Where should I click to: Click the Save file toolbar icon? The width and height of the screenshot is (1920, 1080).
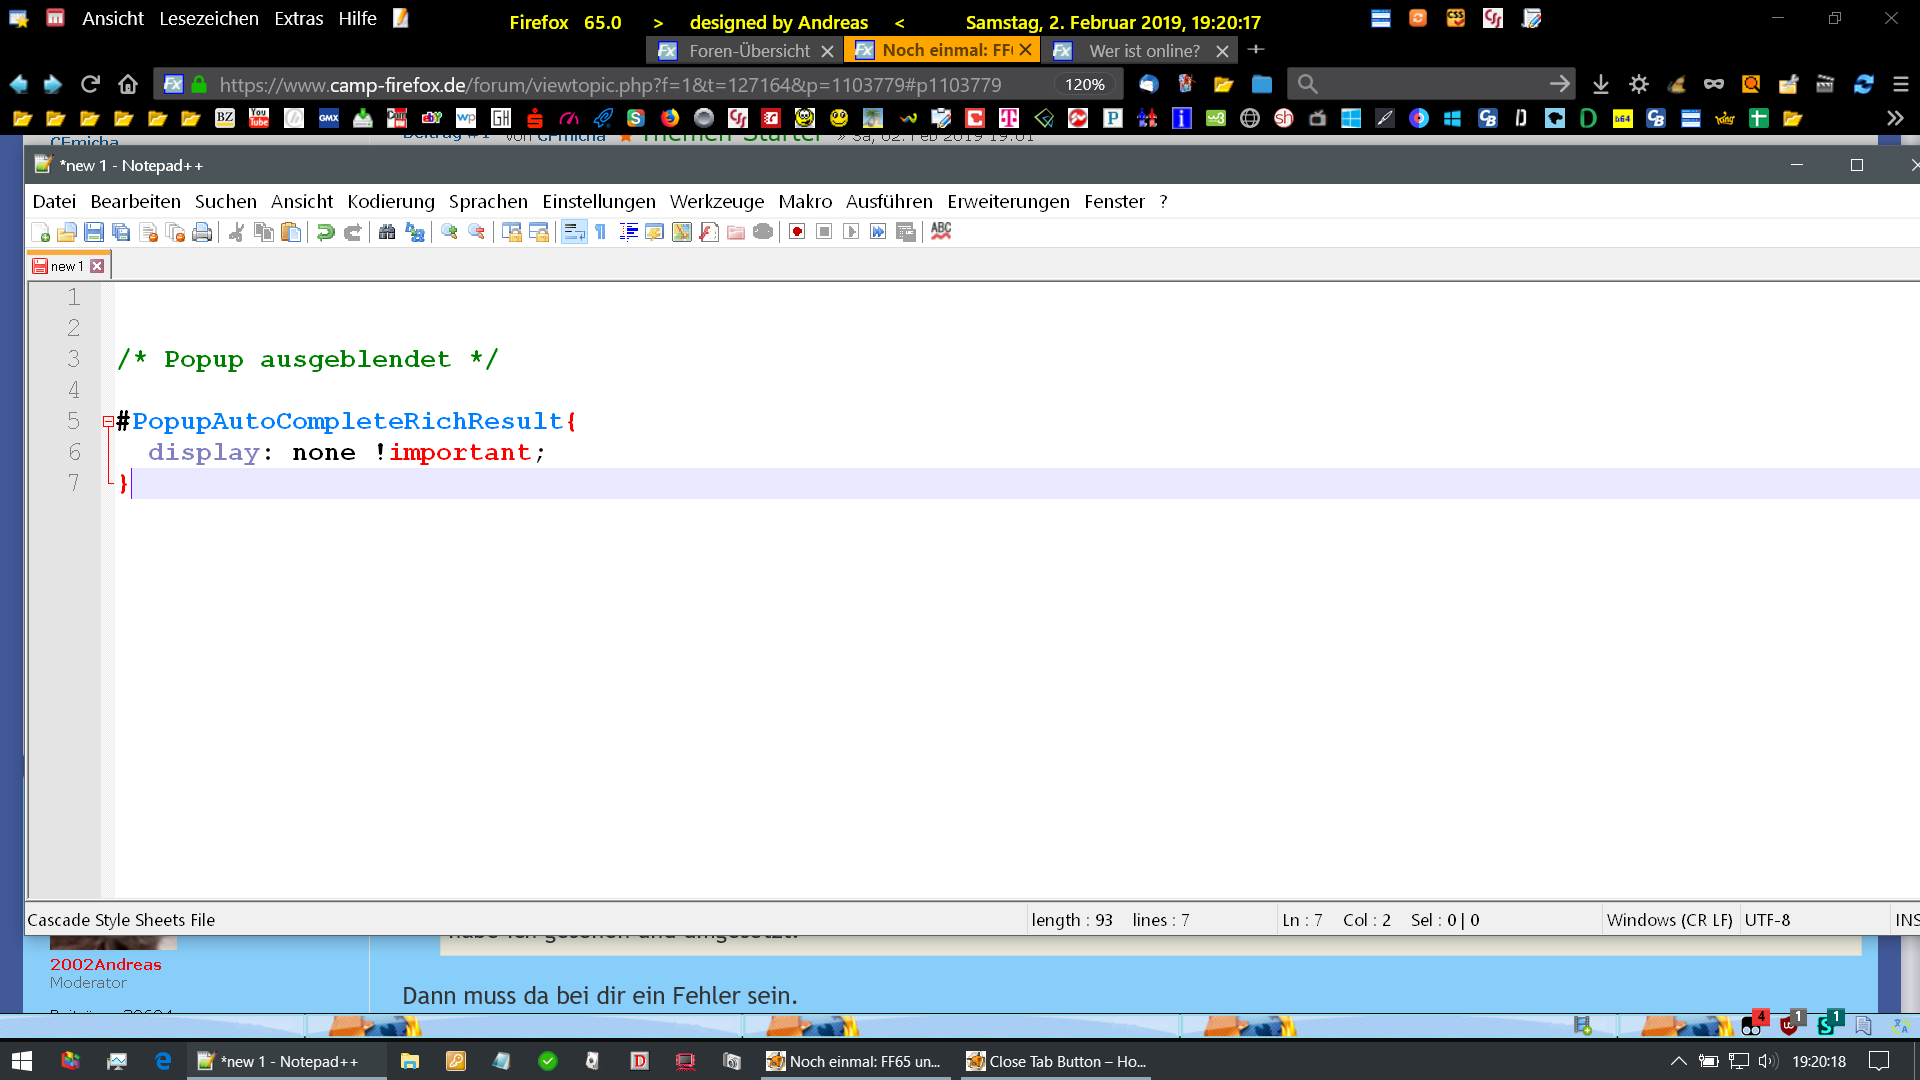click(x=94, y=232)
